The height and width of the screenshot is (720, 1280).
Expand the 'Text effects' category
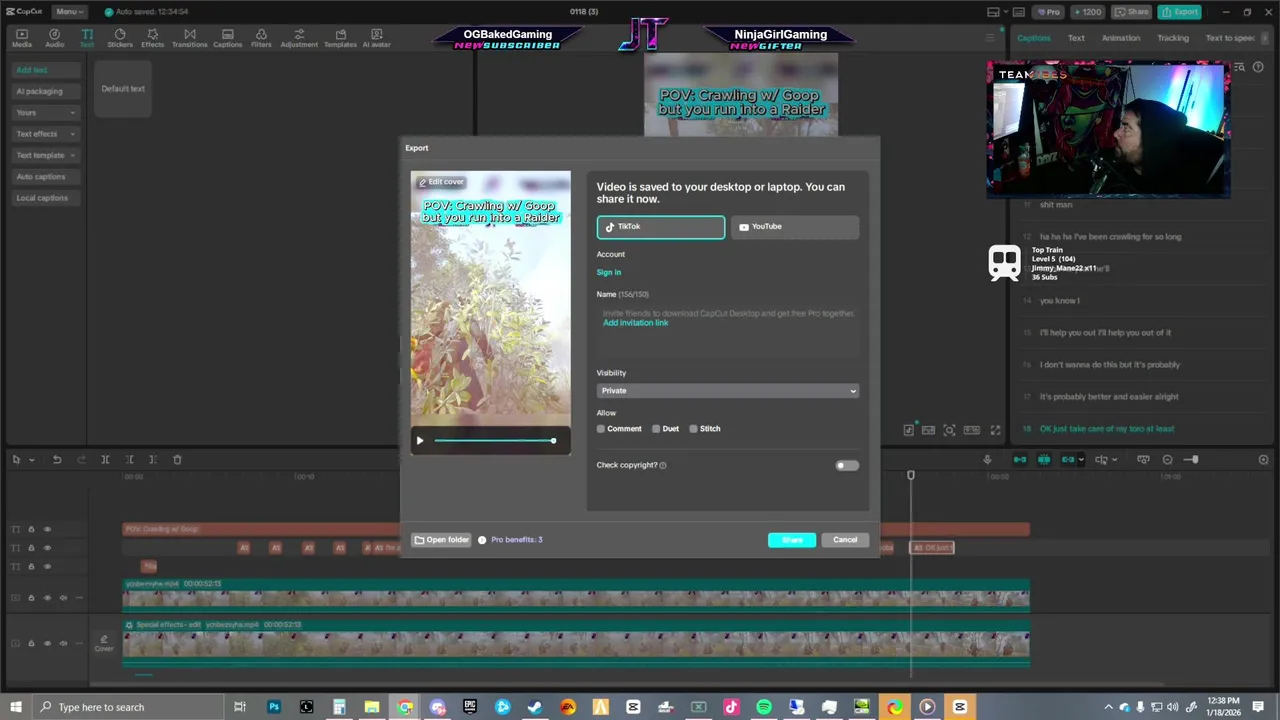[45, 134]
